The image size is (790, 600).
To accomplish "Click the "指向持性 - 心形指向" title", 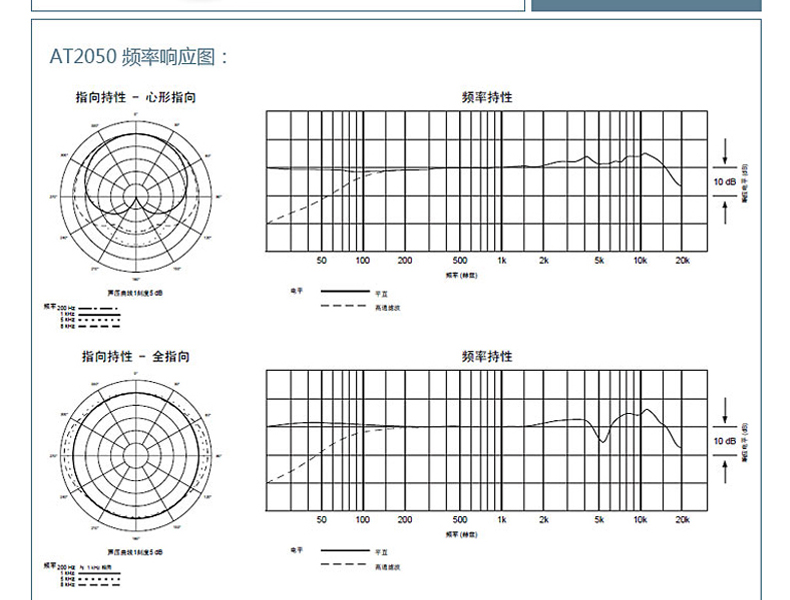I will coord(136,97).
